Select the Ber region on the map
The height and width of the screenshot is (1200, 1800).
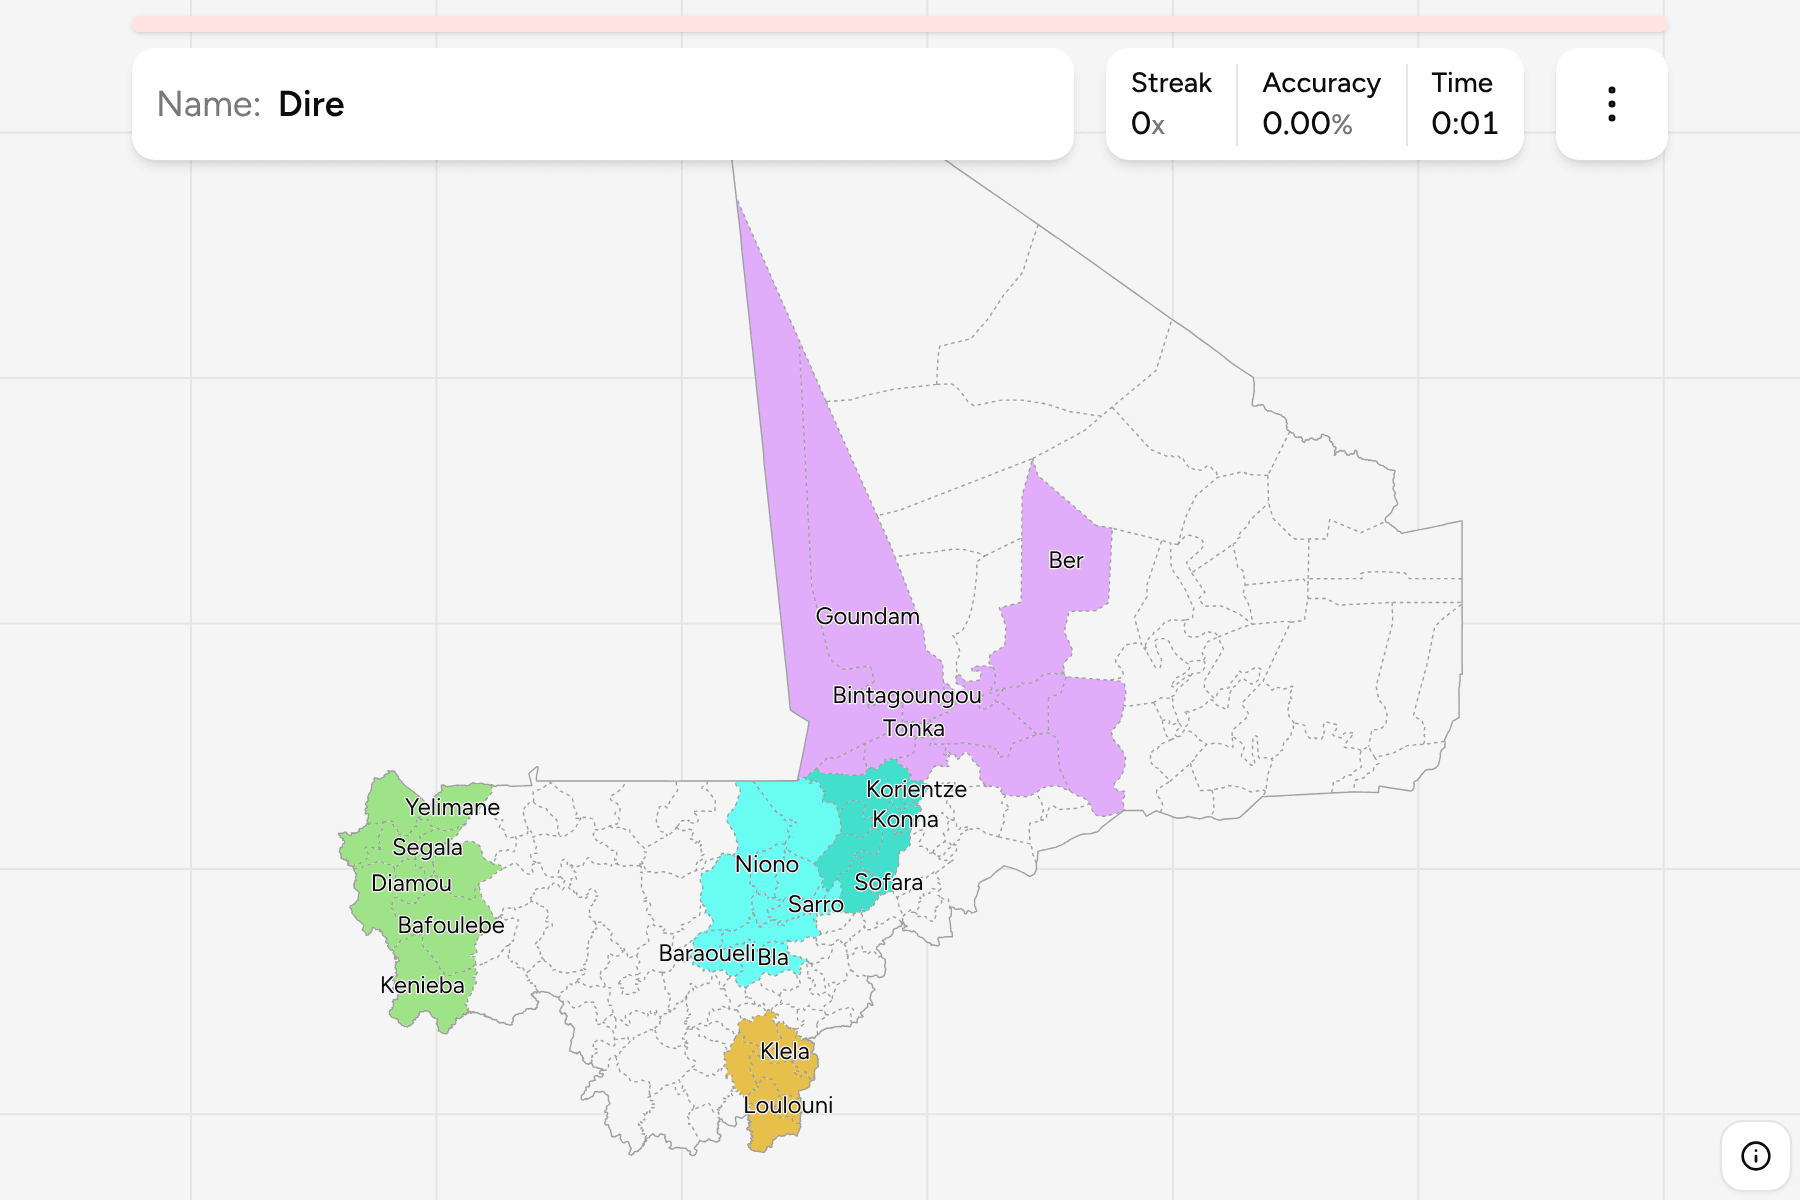pyautogui.click(x=1065, y=560)
